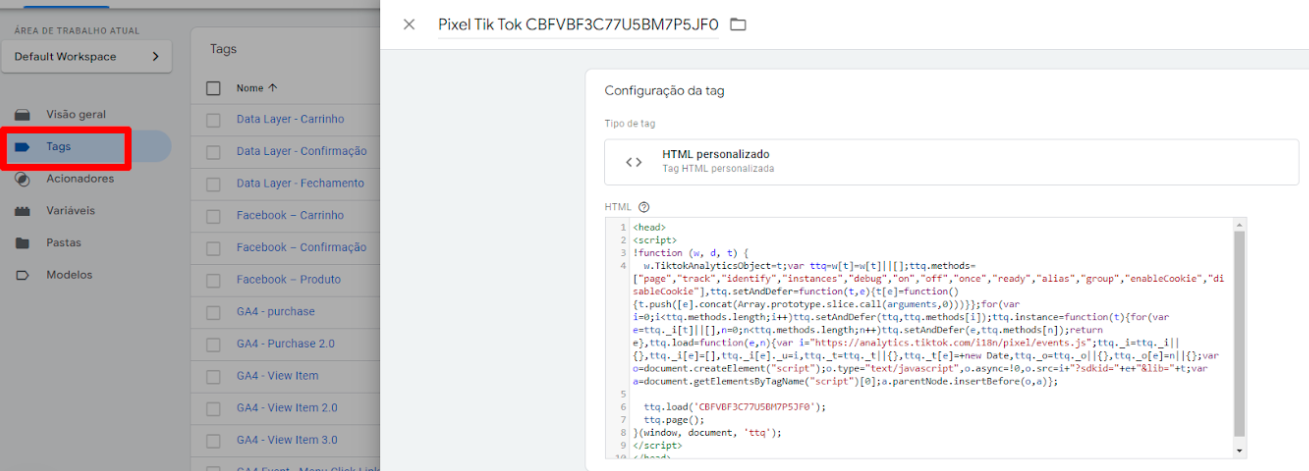
Task: Sort tags by Nome column
Action: tap(257, 88)
